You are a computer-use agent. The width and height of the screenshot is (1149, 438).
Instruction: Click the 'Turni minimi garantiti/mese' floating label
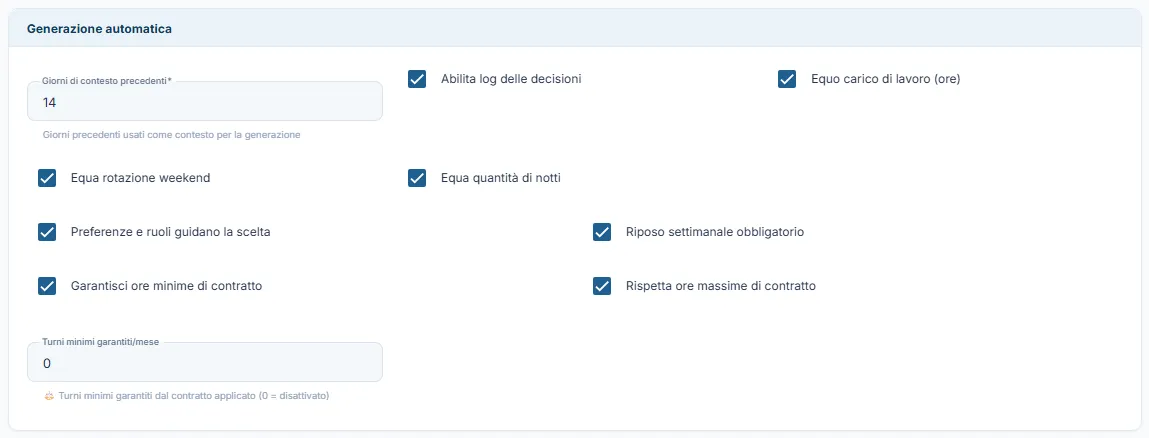click(100, 342)
